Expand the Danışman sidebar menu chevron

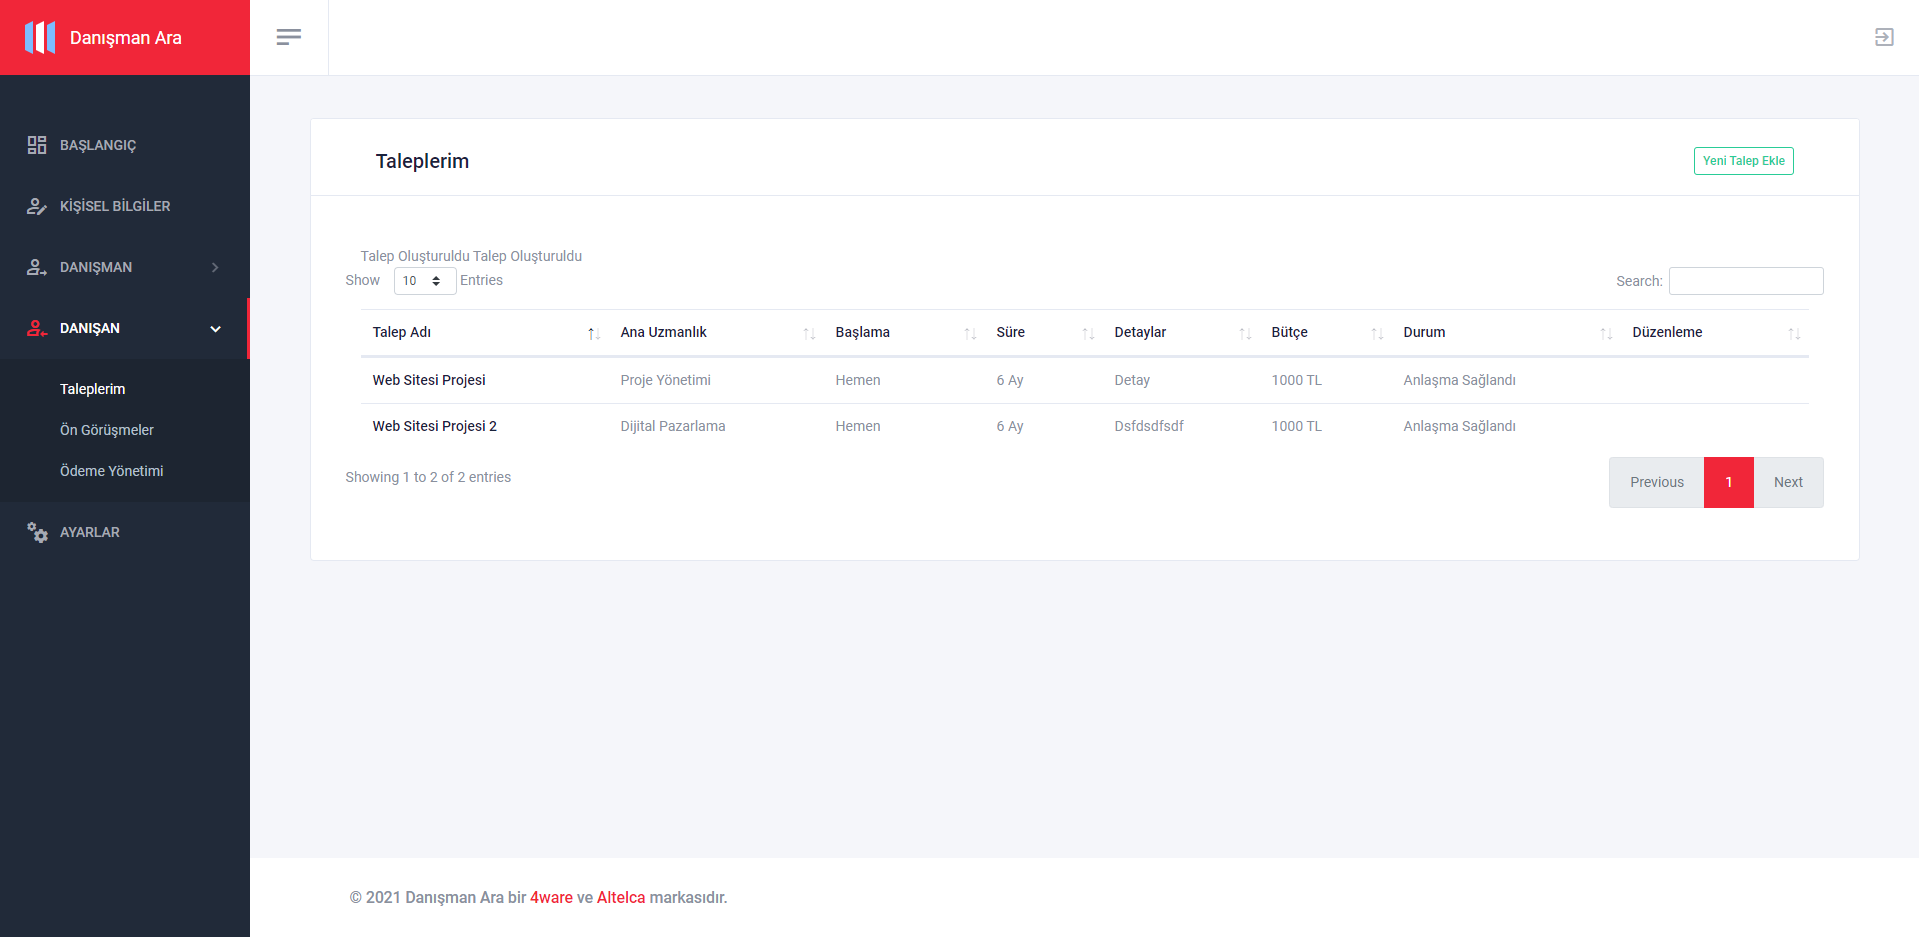tap(215, 267)
